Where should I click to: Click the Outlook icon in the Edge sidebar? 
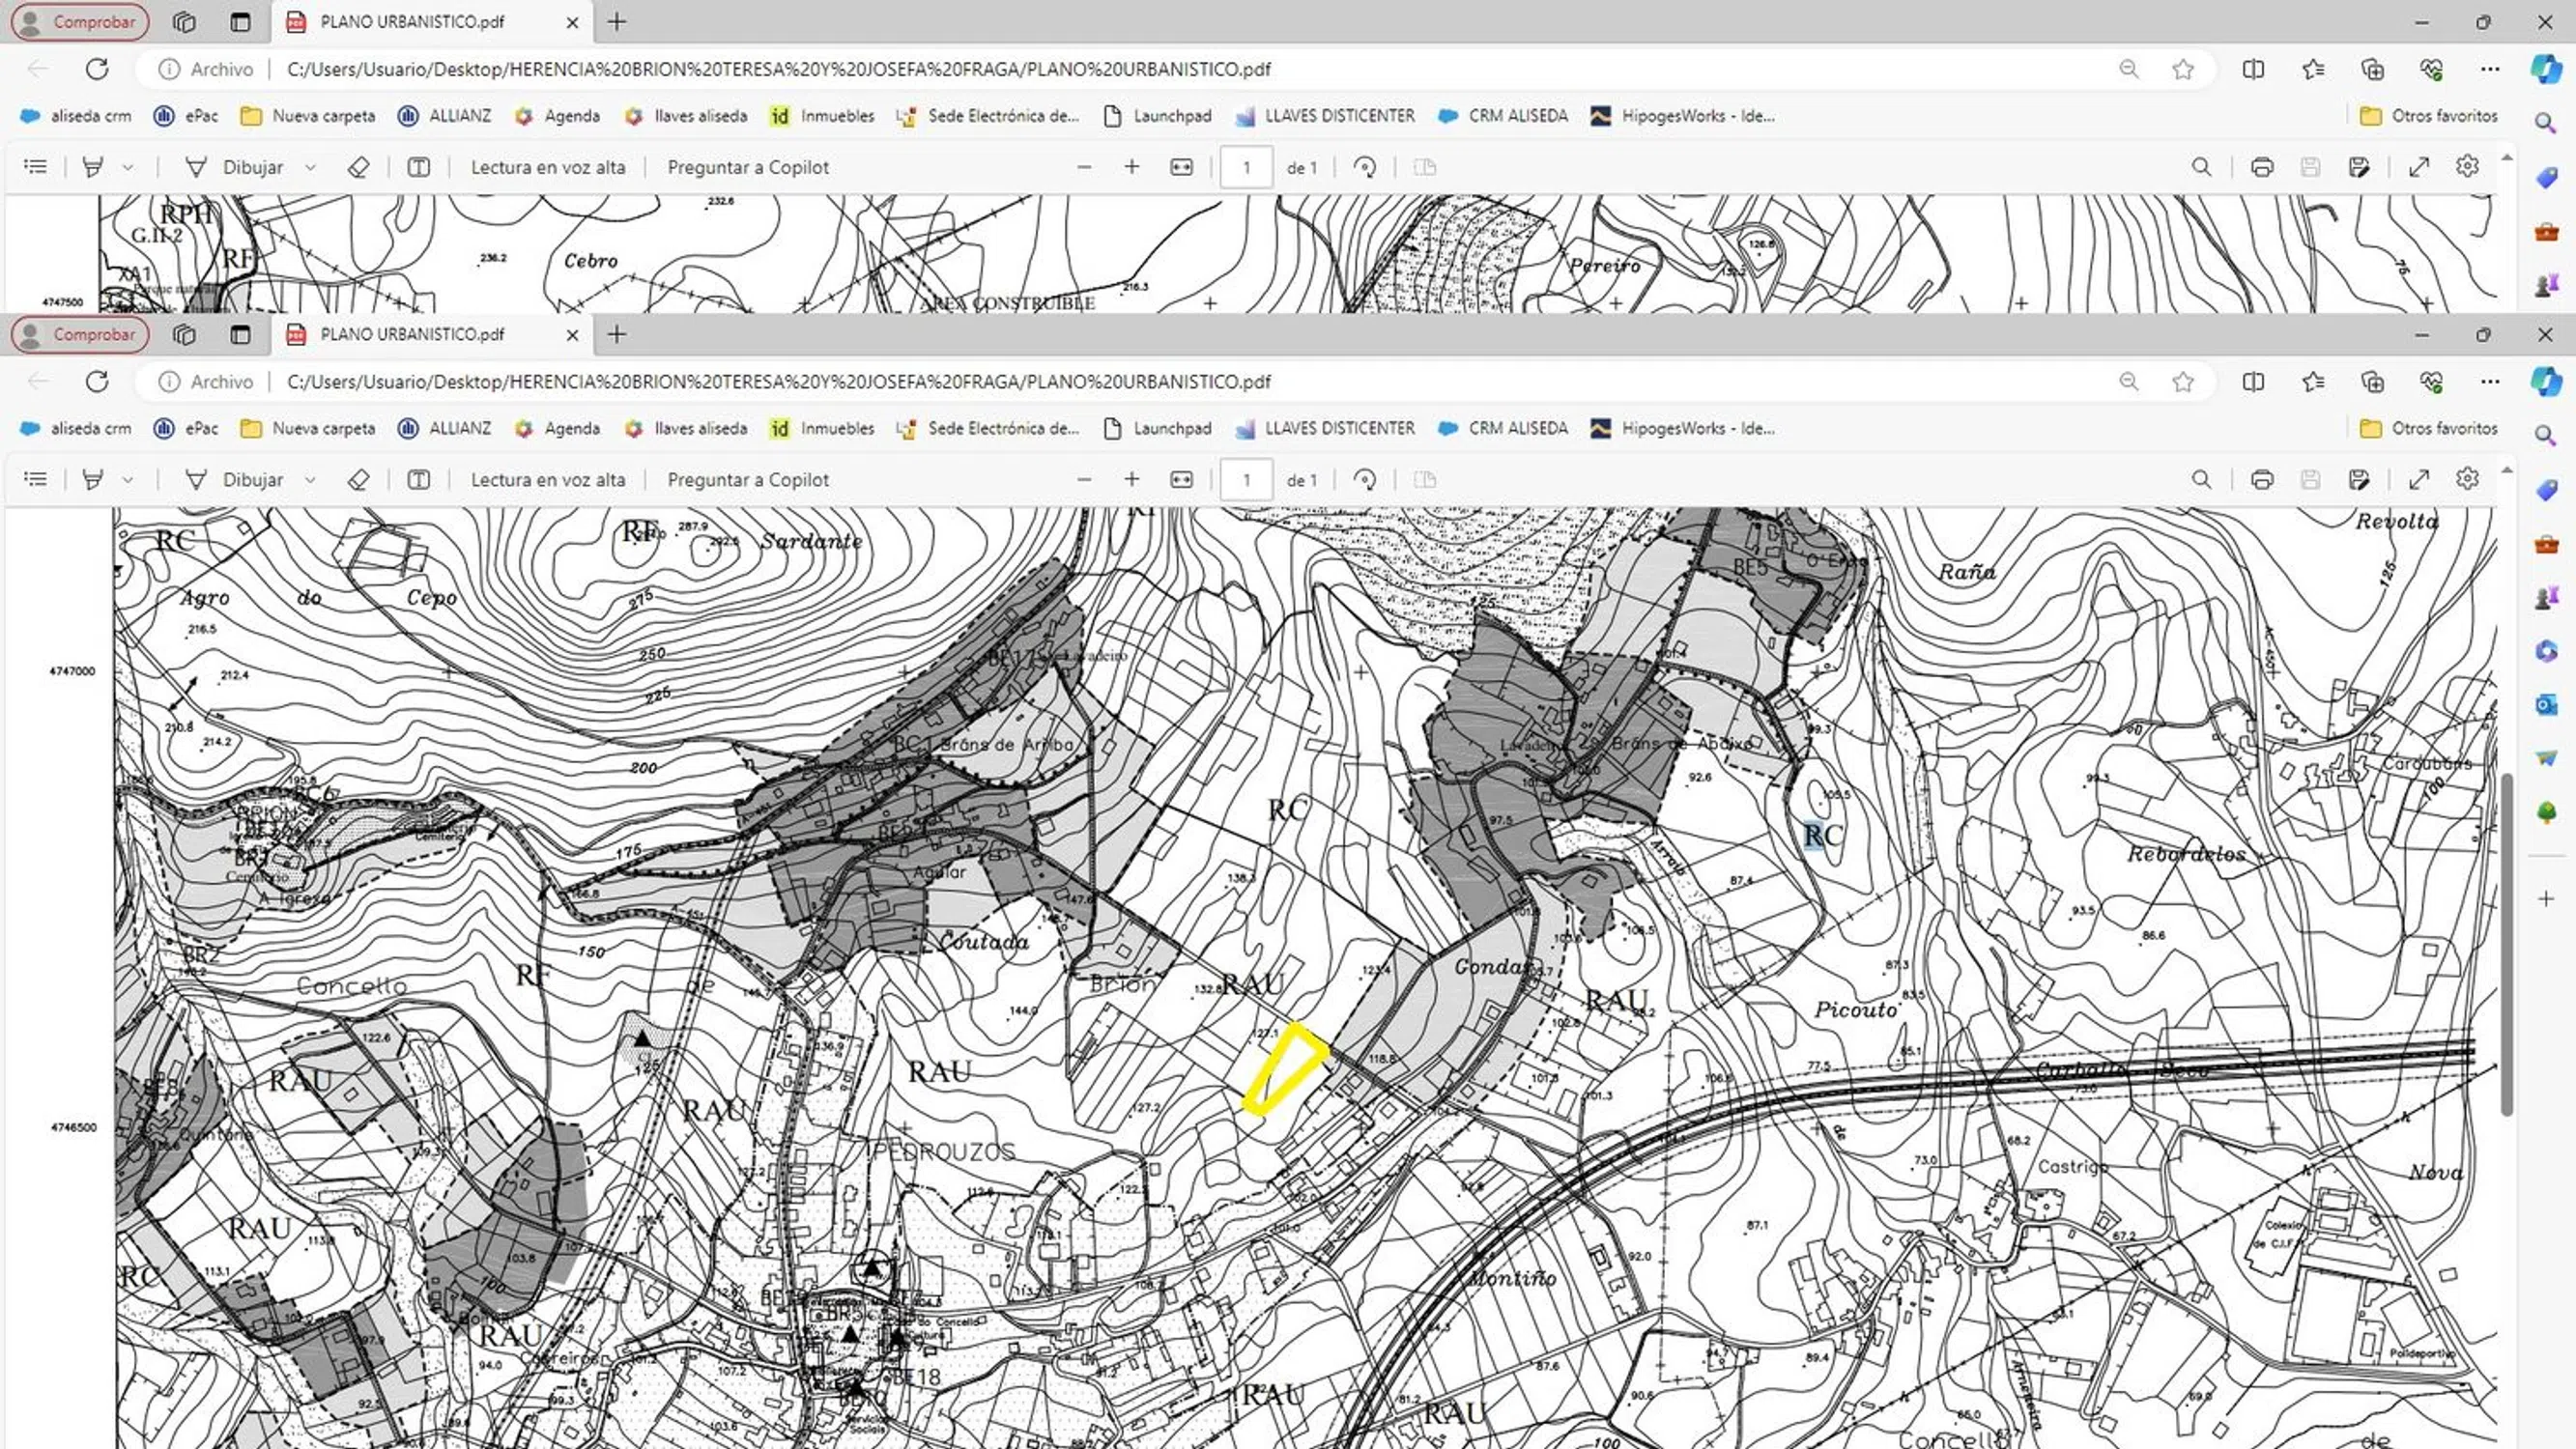point(2546,705)
